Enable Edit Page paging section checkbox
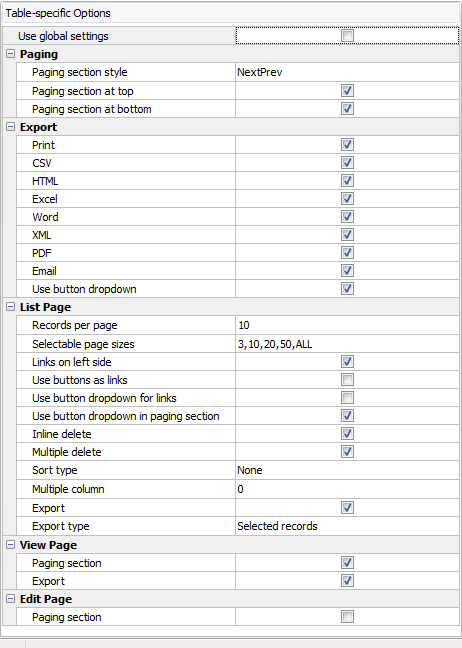The height and width of the screenshot is (648, 462). (347, 617)
